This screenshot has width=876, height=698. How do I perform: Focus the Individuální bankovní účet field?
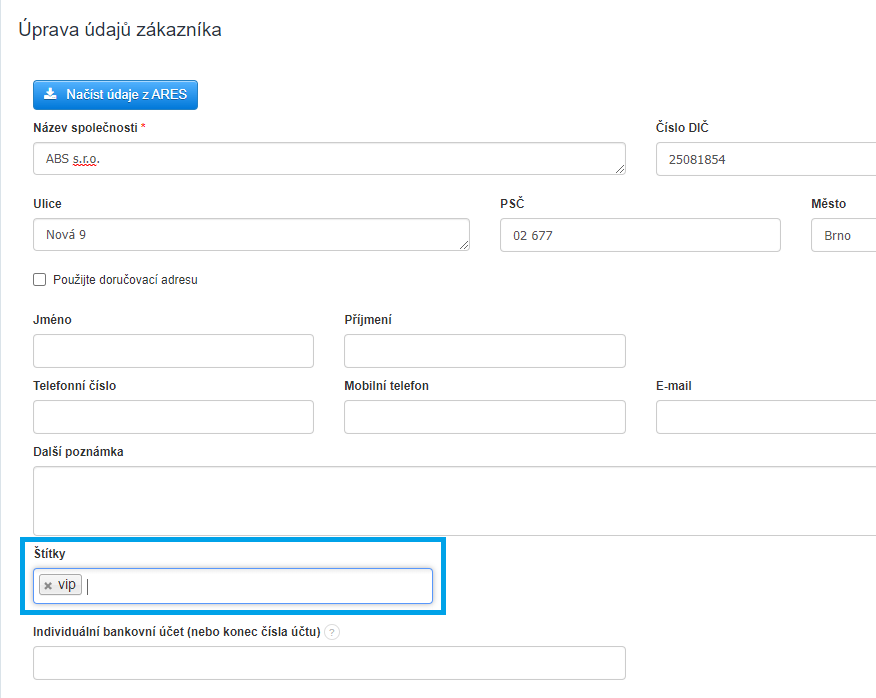point(329,663)
